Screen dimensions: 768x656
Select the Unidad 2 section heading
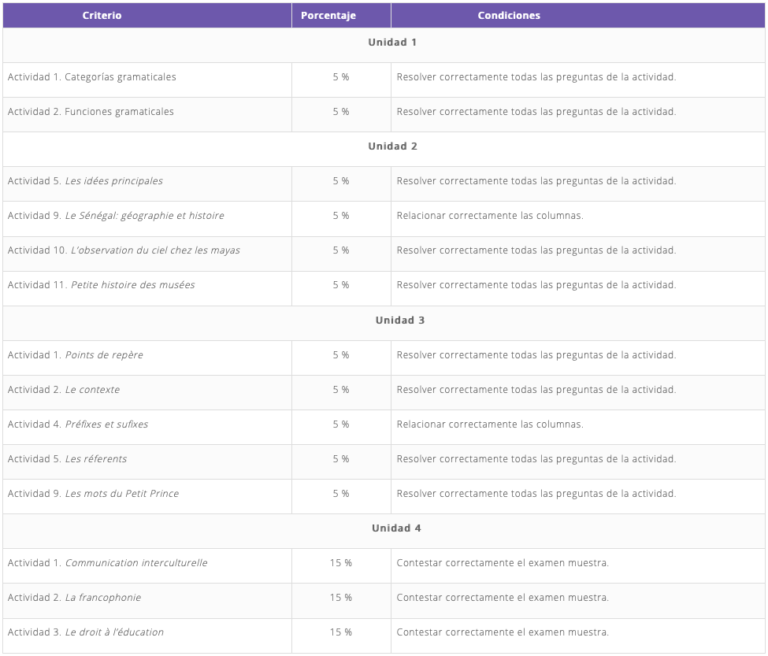[x=392, y=147]
